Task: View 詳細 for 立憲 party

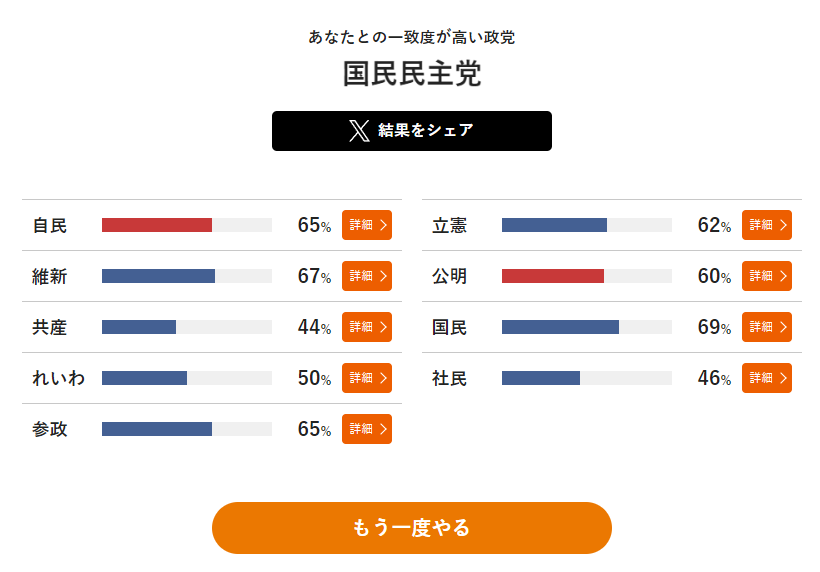Action: (767, 225)
